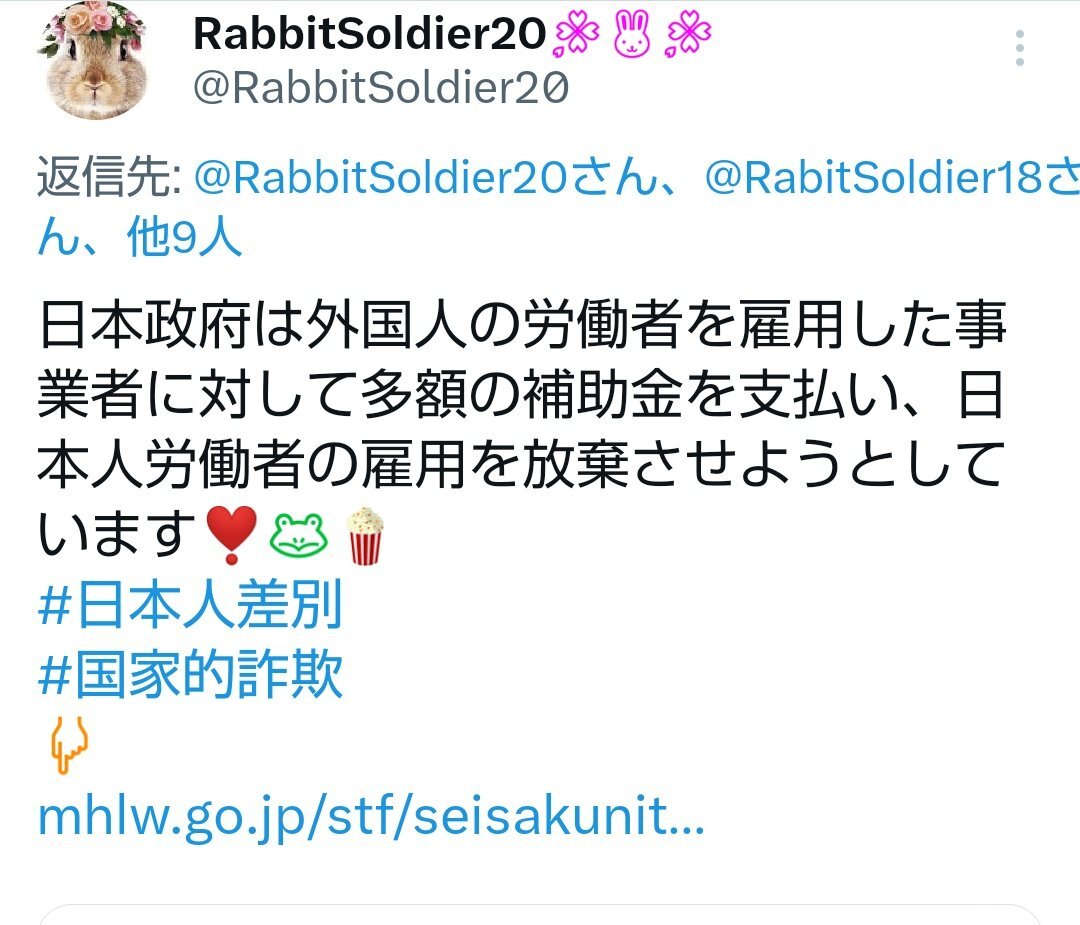The image size is (1080, 925).
Task: Tap the green frog emoji
Action: [298, 535]
